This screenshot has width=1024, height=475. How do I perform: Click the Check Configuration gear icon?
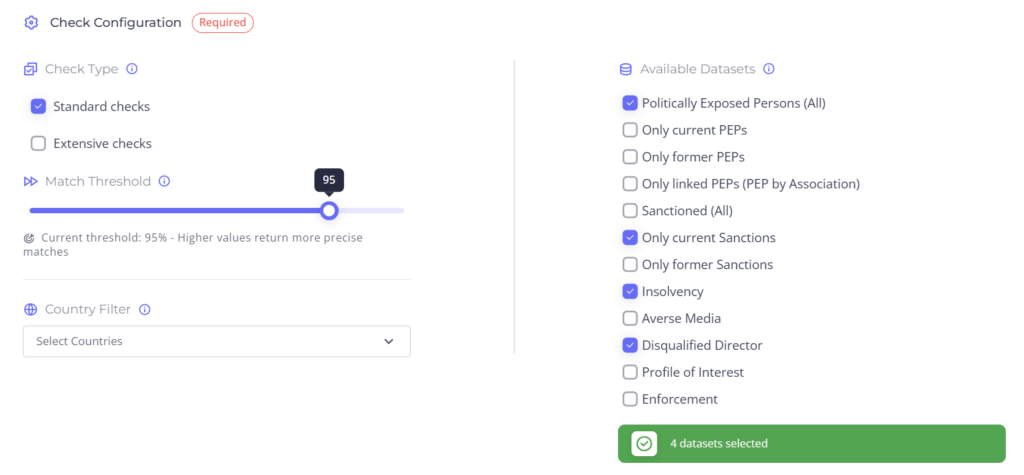click(x=31, y=23)
